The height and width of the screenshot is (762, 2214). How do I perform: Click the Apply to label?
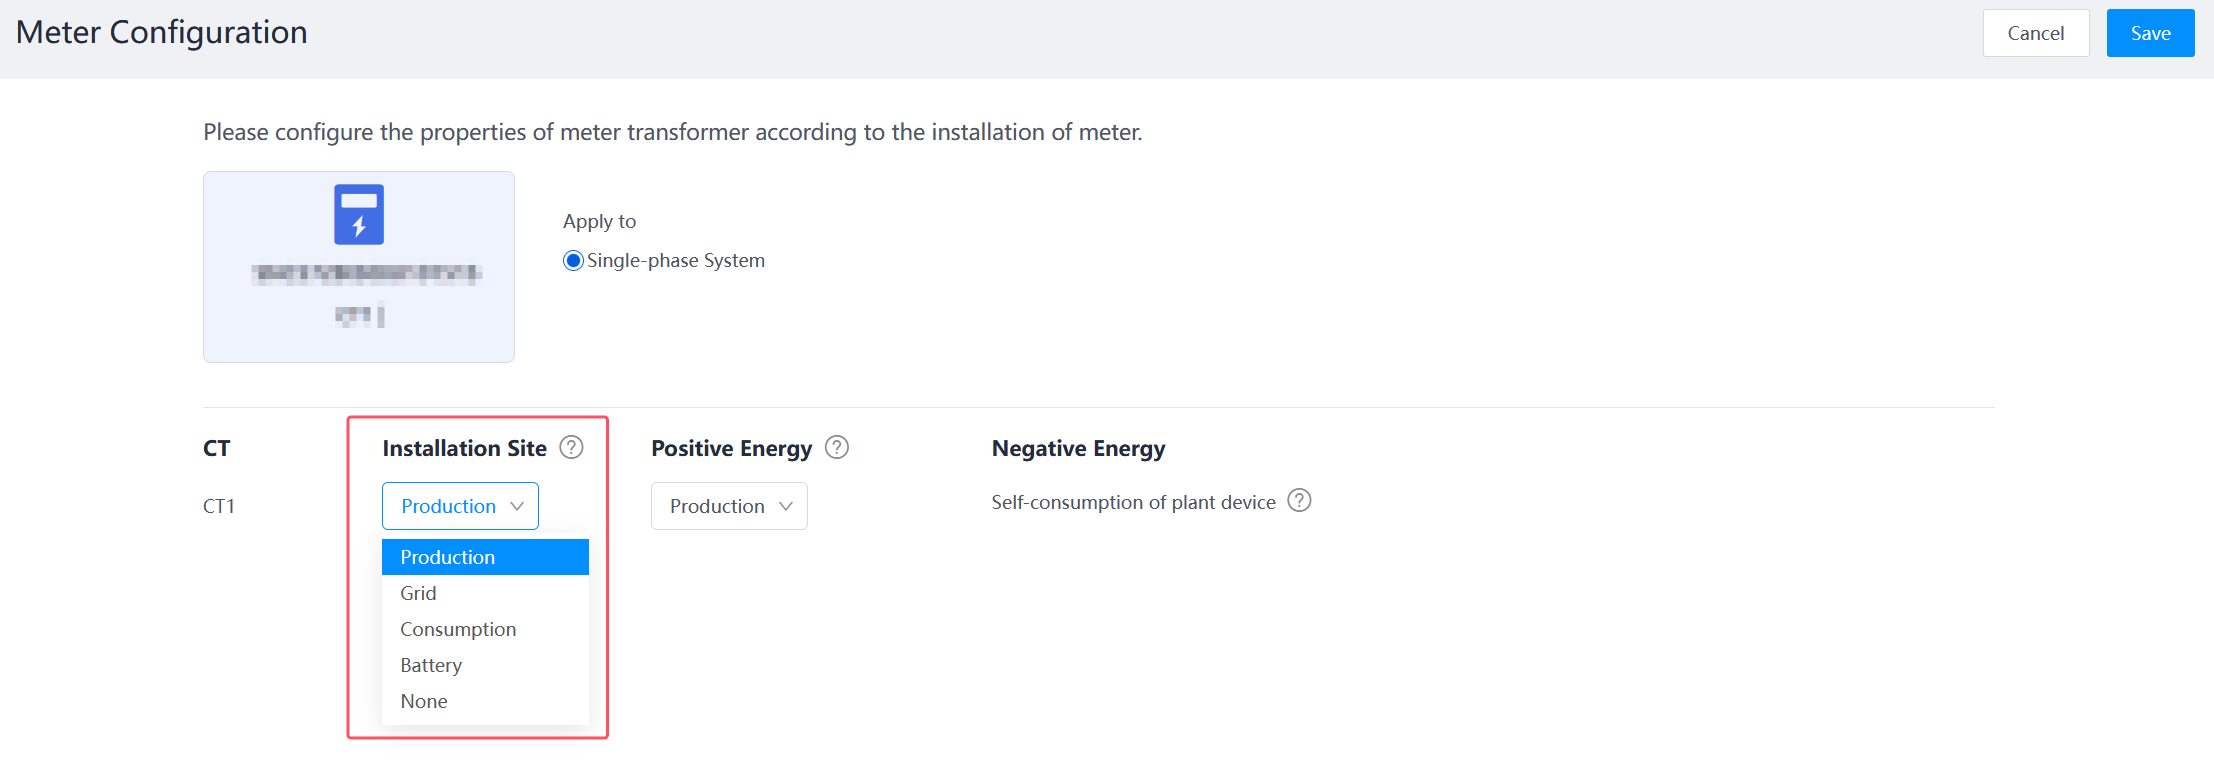click(599, 221)
